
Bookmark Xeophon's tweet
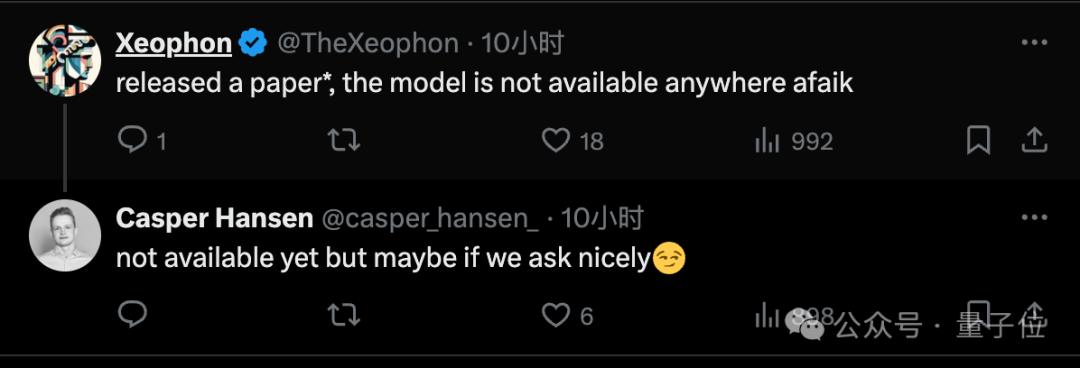(979, 141)
